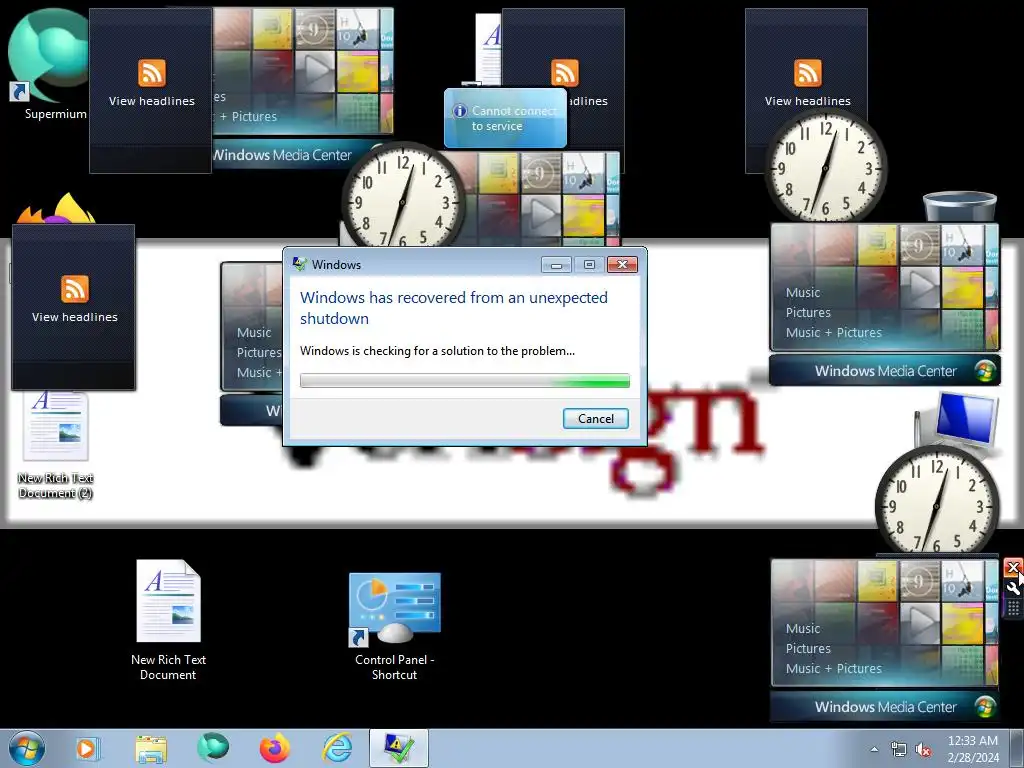Click Windows Media Center bar of bottom-right gadget
Image resolution: width=1024 pixels, height=768 pixels.
pos(885,707)
